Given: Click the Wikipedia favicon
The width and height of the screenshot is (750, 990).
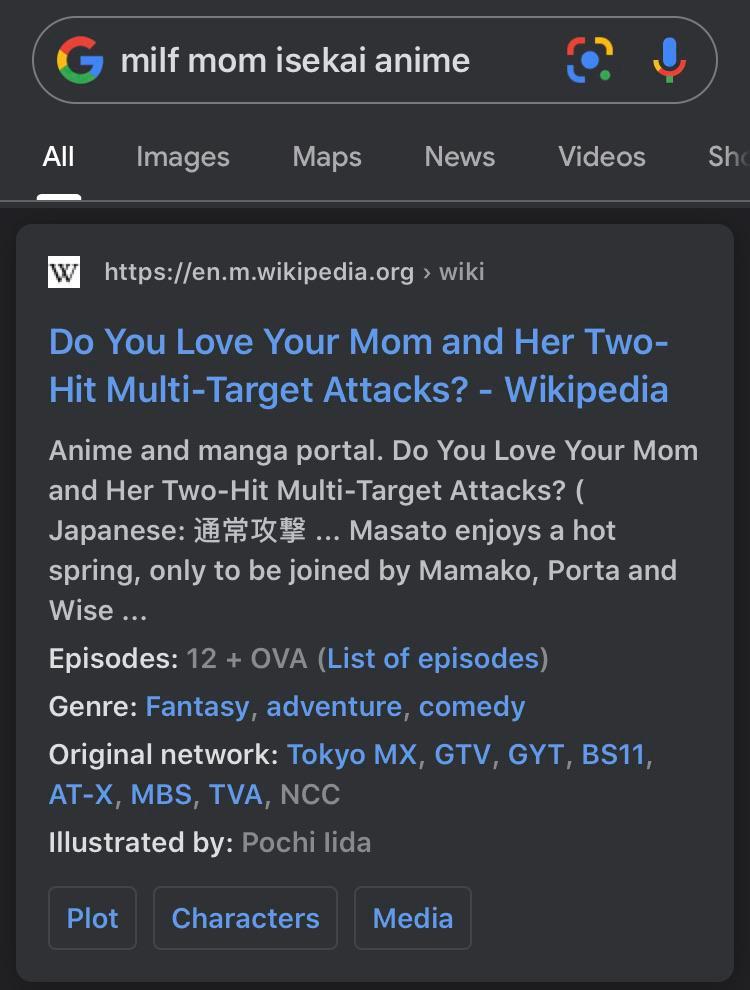Looking at the screenshot, I should [x=63, y=271].
